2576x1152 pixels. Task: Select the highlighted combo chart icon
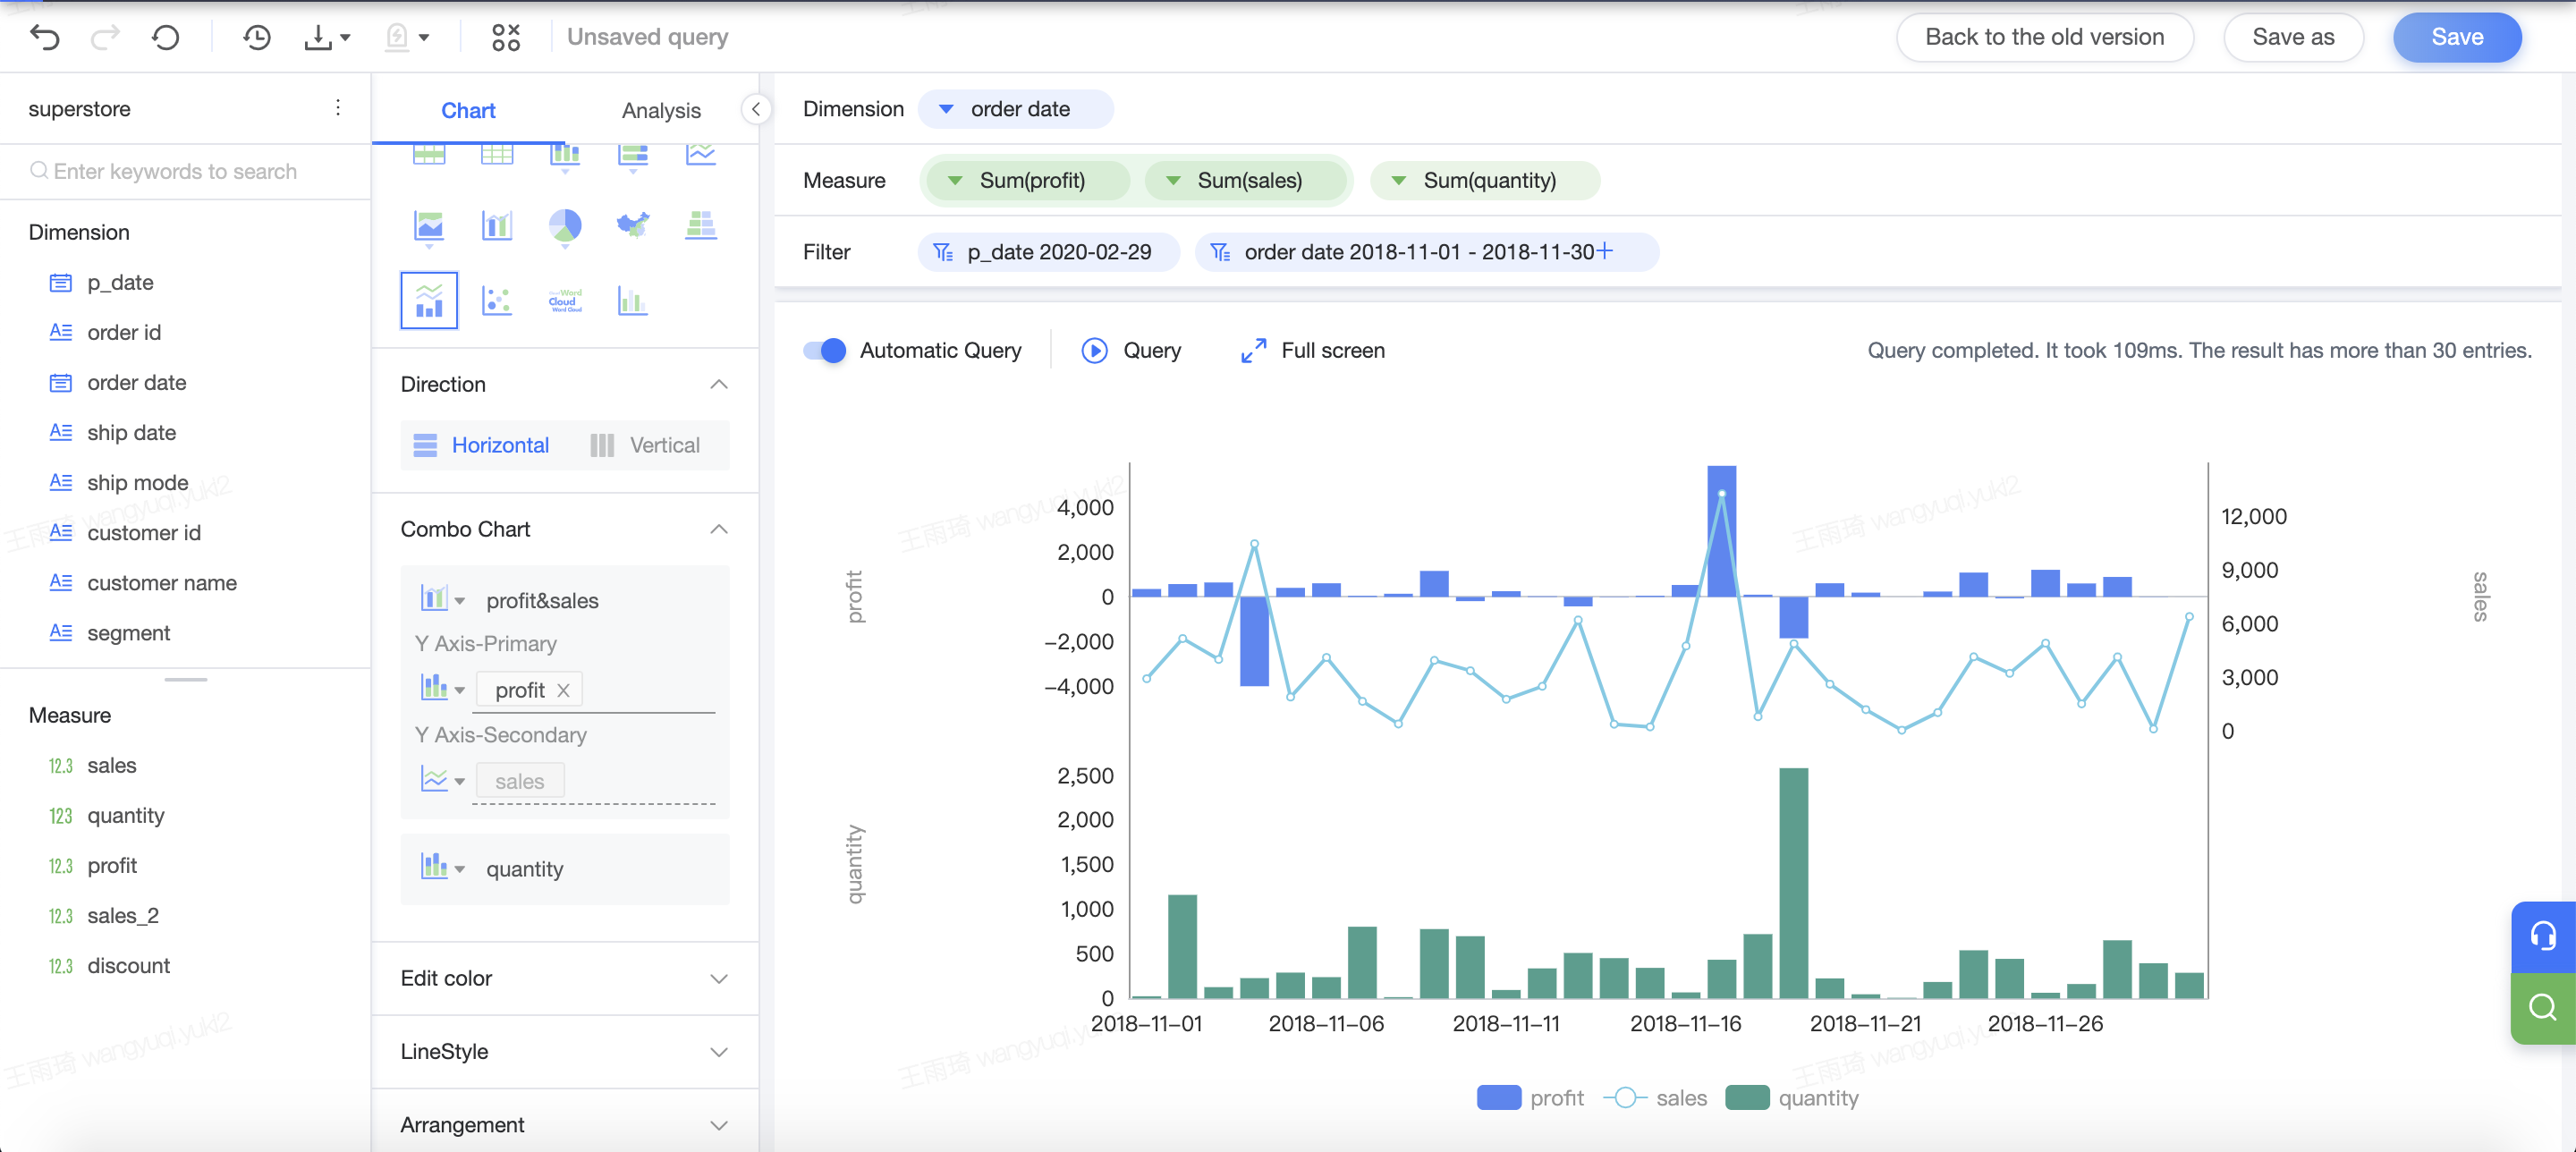pyautogui.click(x=429, y=300)
